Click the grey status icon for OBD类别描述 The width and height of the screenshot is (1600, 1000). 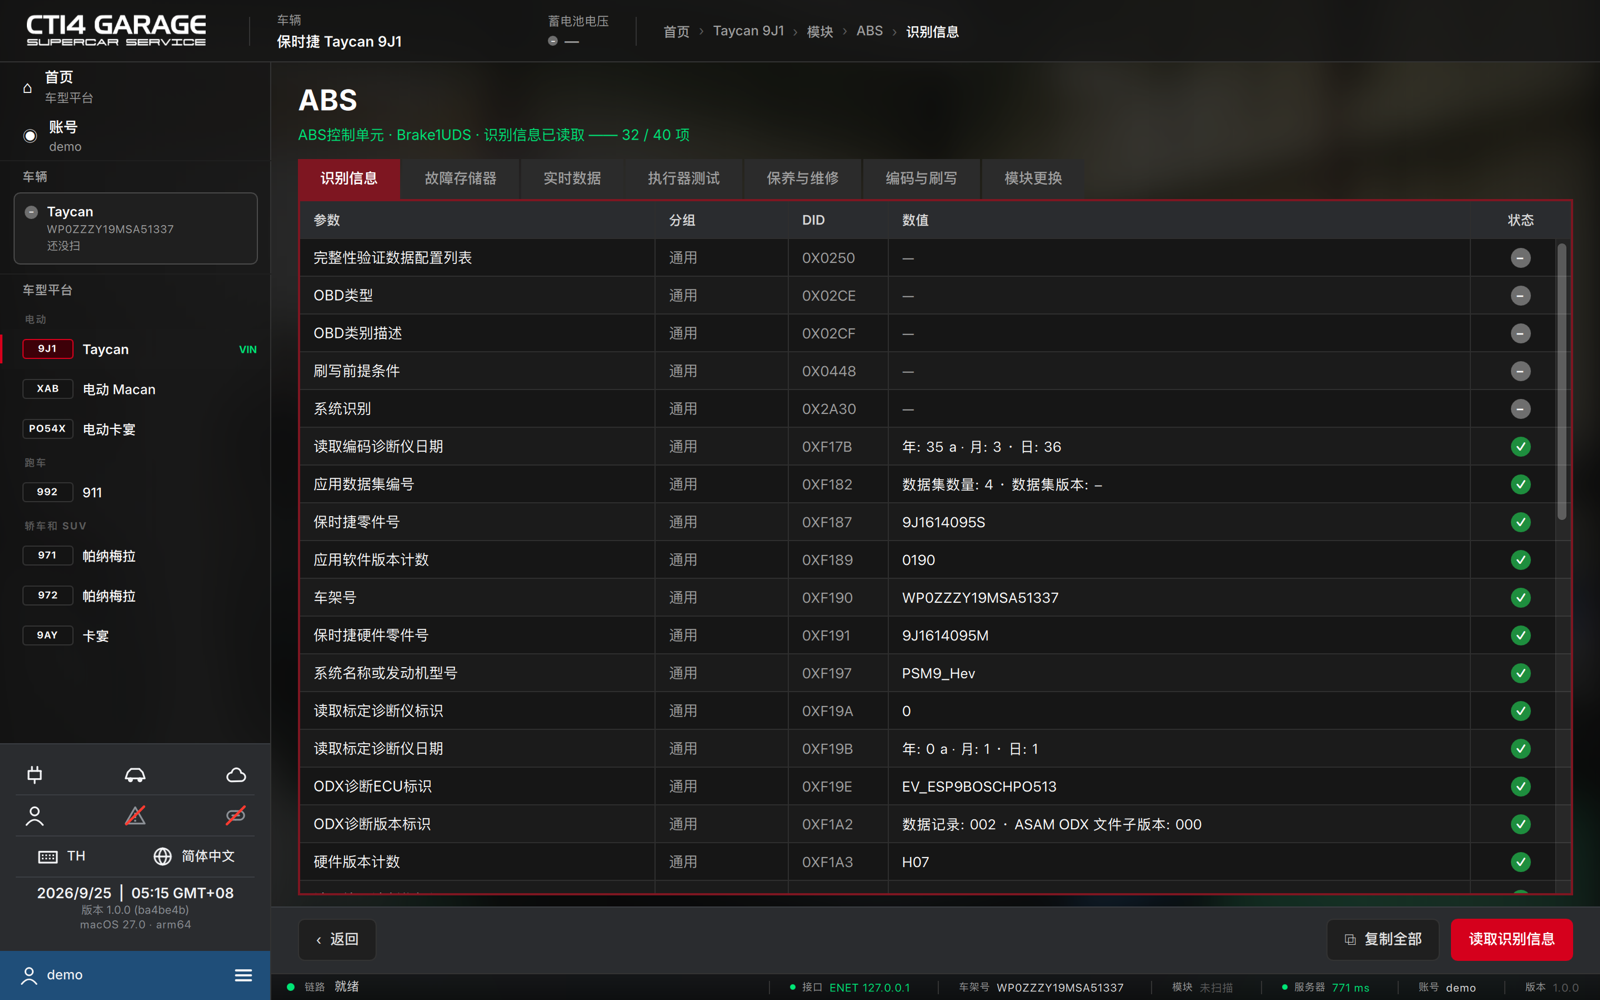(1520, 333)
